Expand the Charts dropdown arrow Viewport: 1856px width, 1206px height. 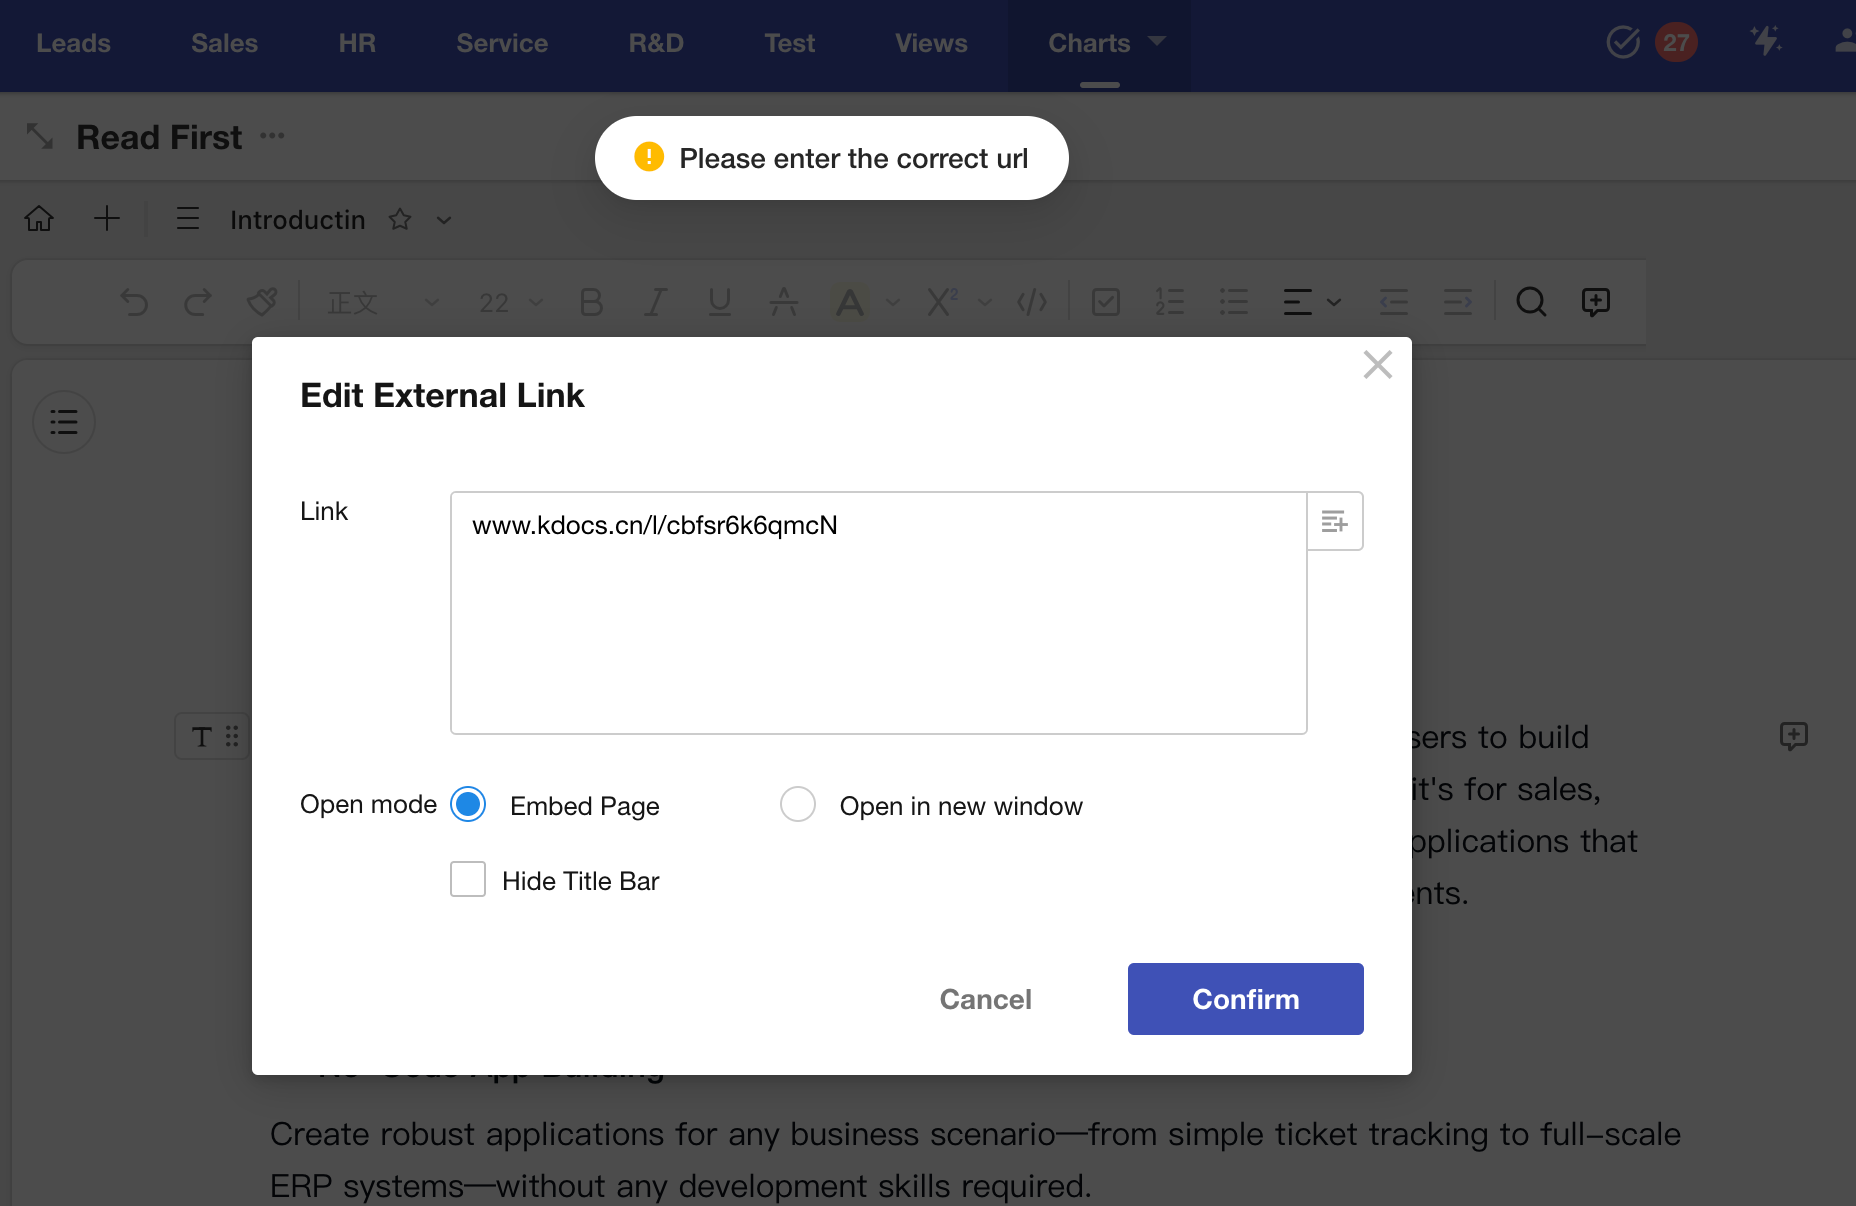(1157, 42)
